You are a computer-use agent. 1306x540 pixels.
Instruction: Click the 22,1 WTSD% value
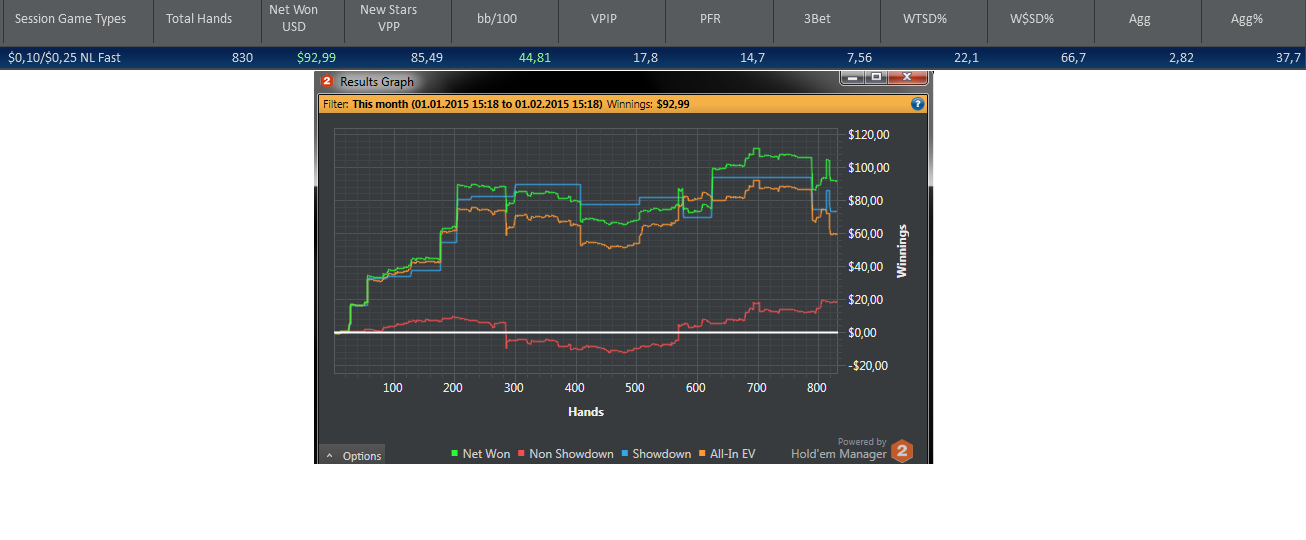point(967,58)
